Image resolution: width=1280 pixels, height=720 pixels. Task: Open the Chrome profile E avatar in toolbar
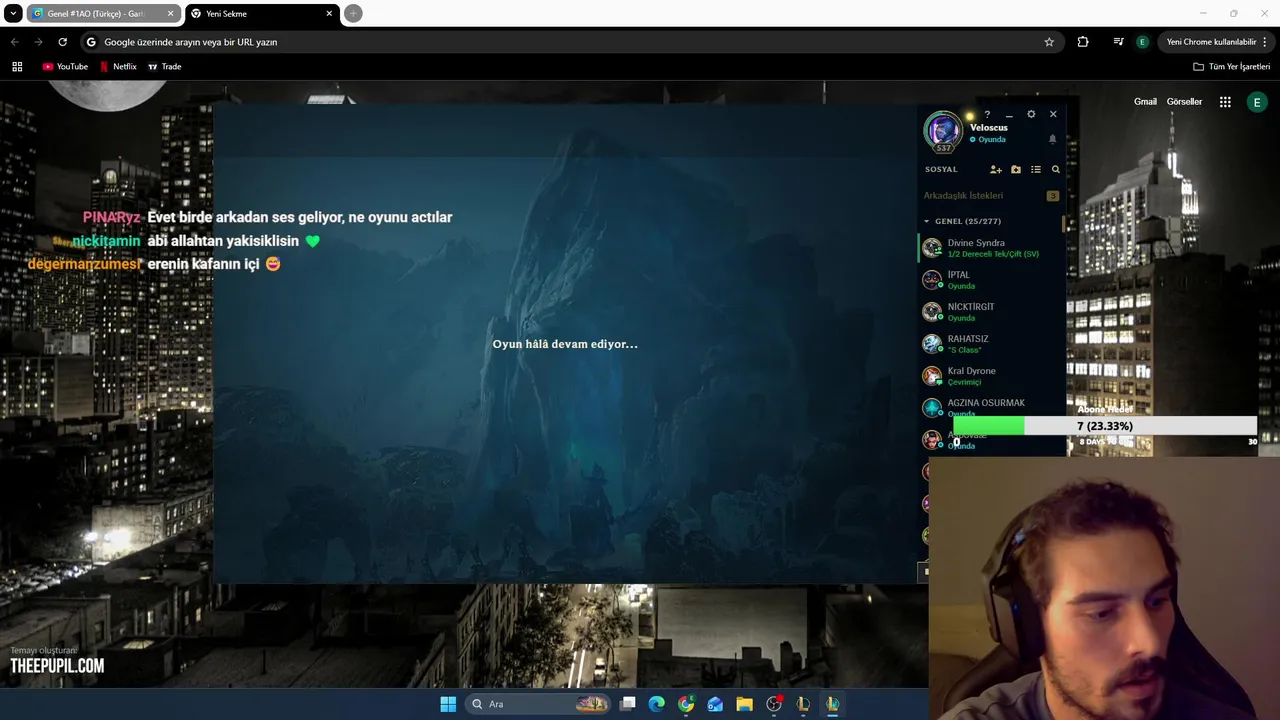(x=1142, y=42)
